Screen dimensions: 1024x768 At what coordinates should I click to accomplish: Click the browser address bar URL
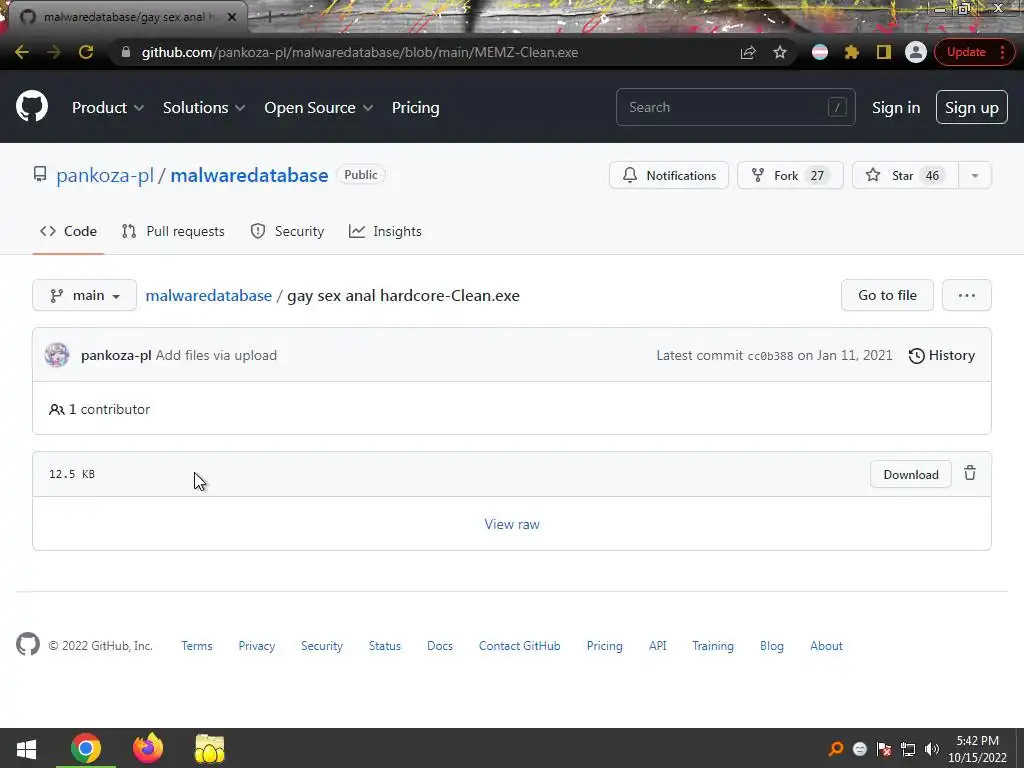360,52
